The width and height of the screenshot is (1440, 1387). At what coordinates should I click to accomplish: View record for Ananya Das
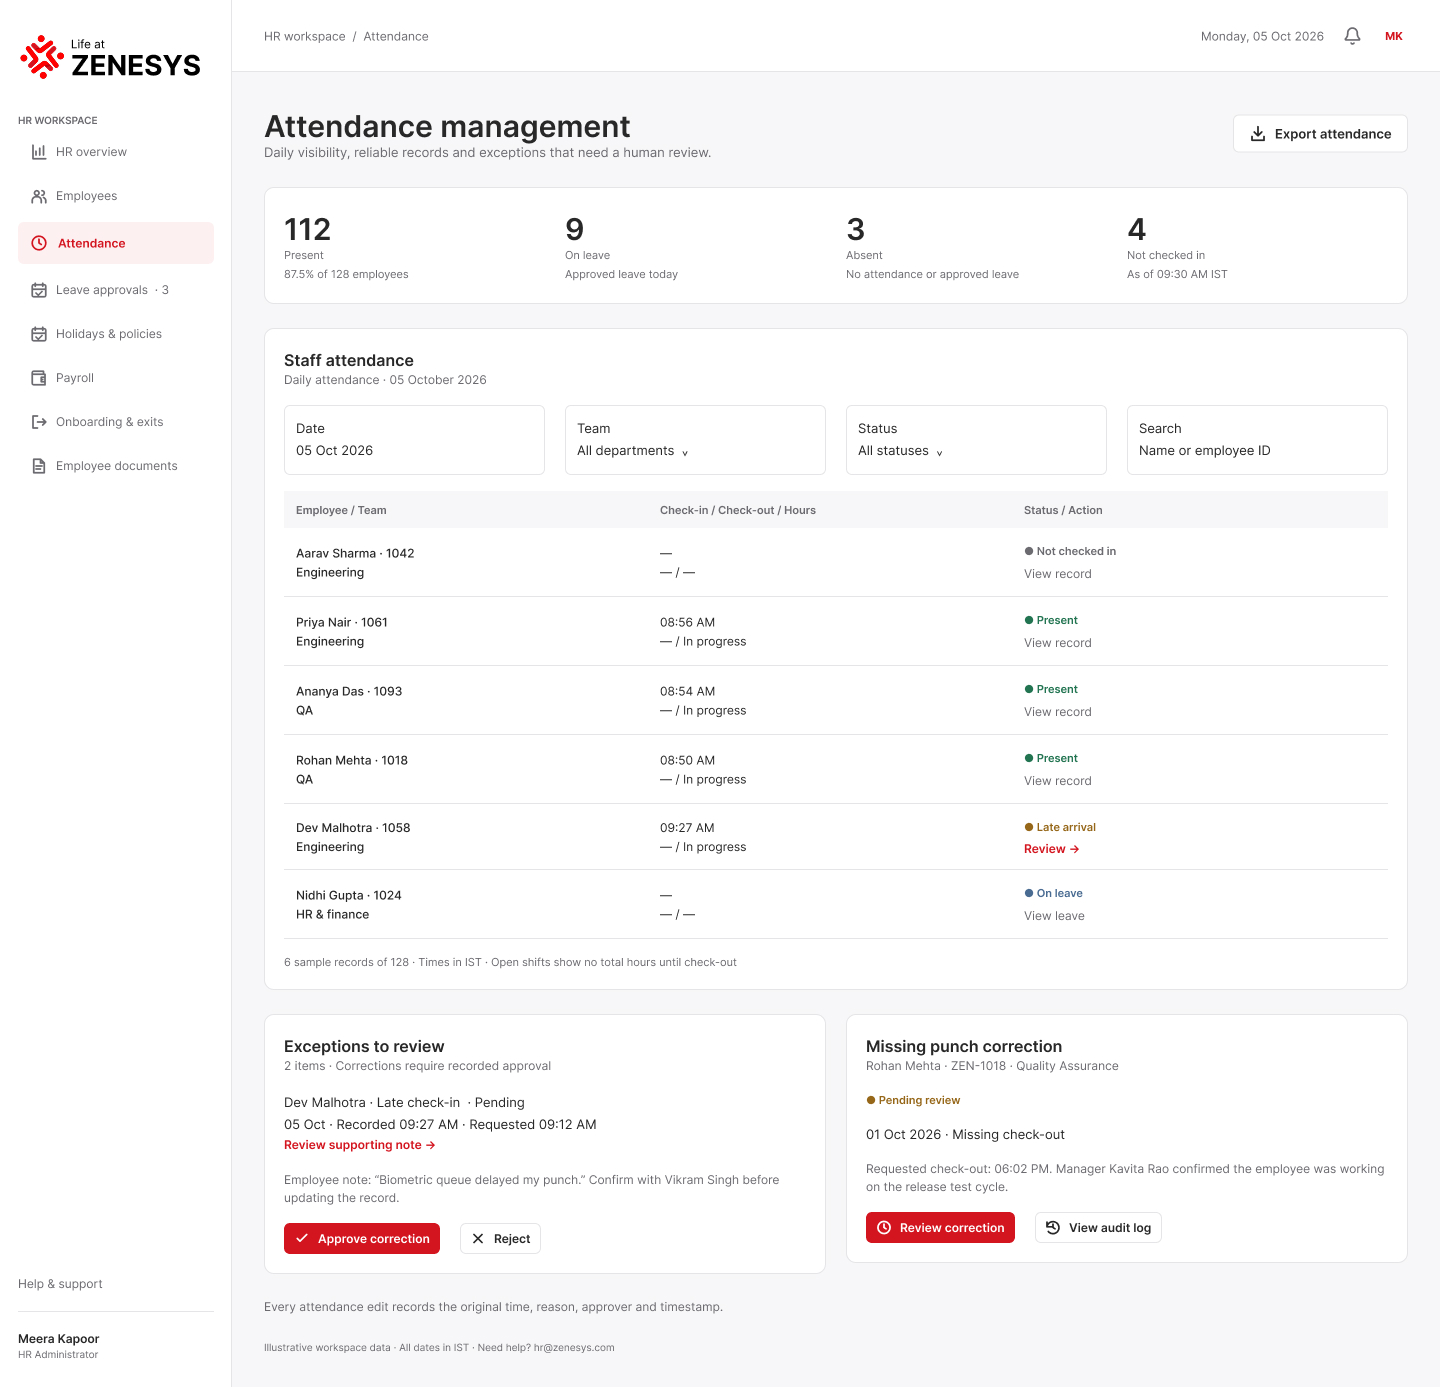pyautogui.click(x=1057, y=712)
